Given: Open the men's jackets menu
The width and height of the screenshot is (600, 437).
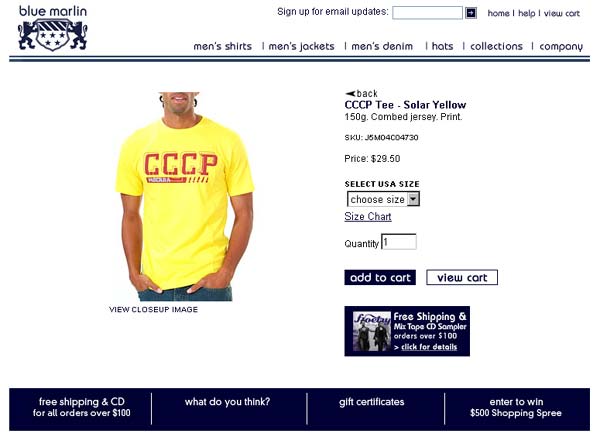Looking at the screenshot, I should pyautogui.click(x=301, y=46).
